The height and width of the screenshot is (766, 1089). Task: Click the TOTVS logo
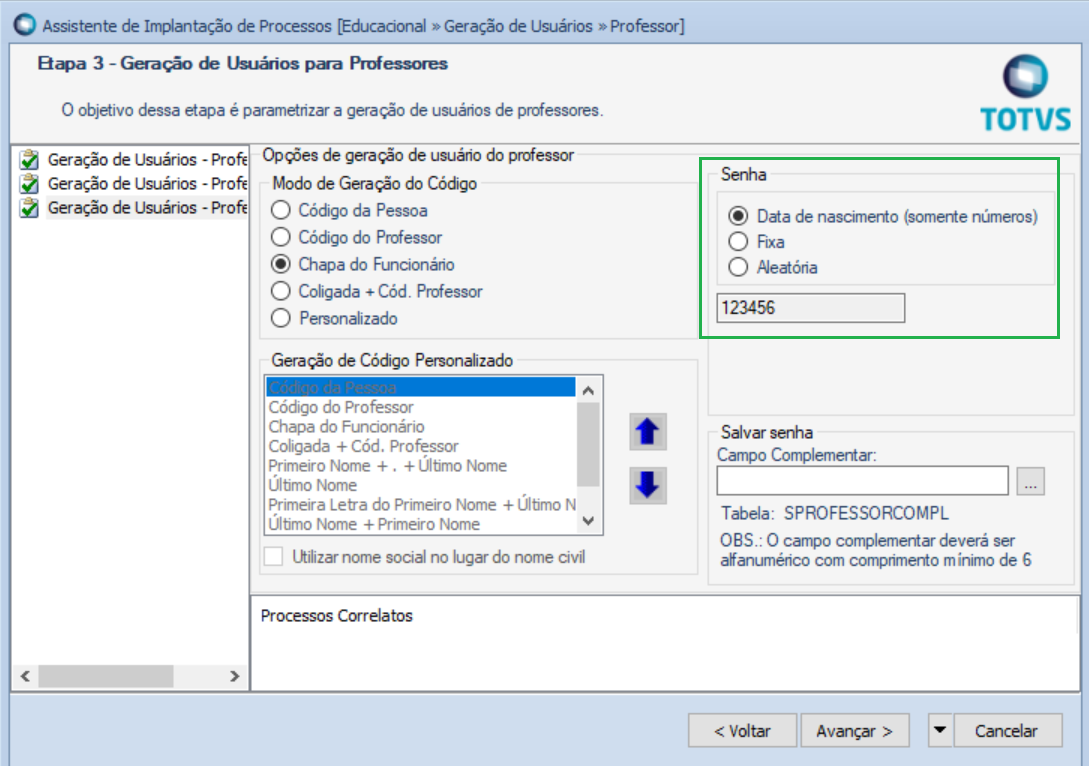pos(1025,94)
